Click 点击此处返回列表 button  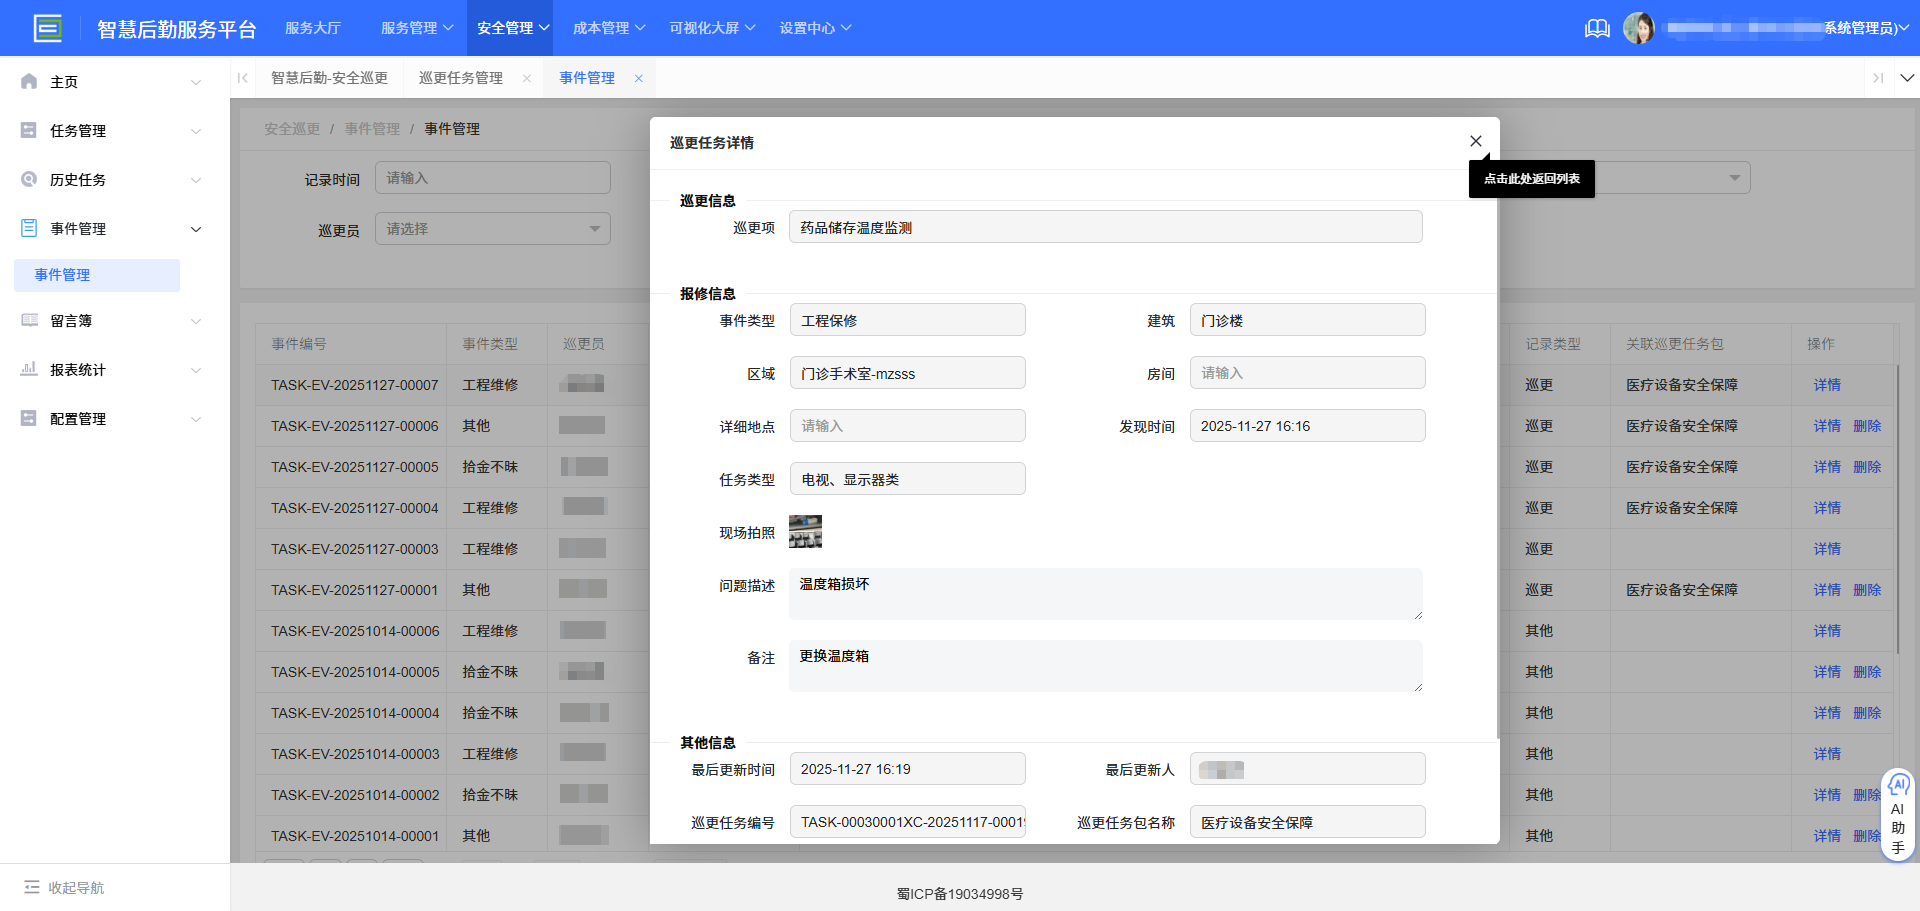[1531, 178]
